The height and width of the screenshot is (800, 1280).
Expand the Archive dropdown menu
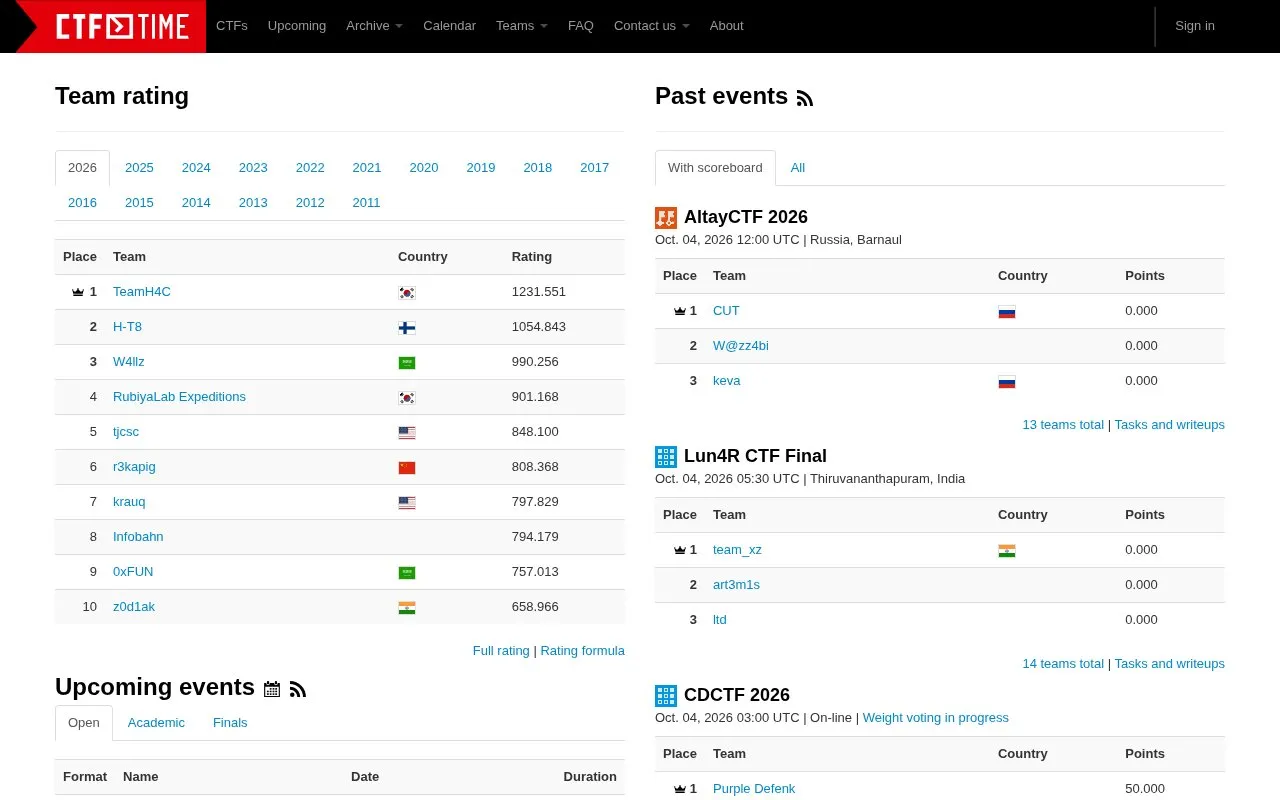point(374,26)
